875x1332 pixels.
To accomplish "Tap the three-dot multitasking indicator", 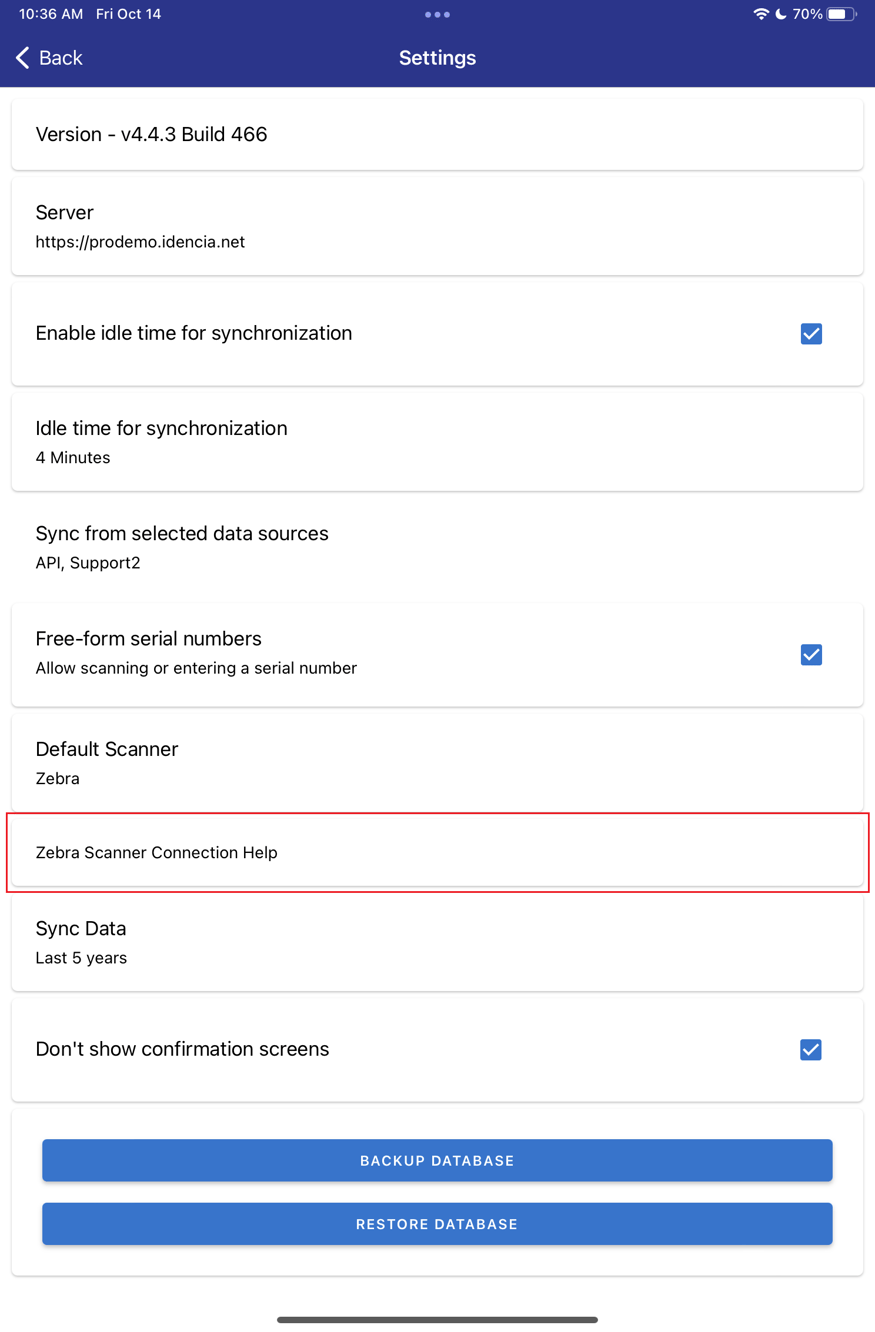I will click(x=437, y=14).
